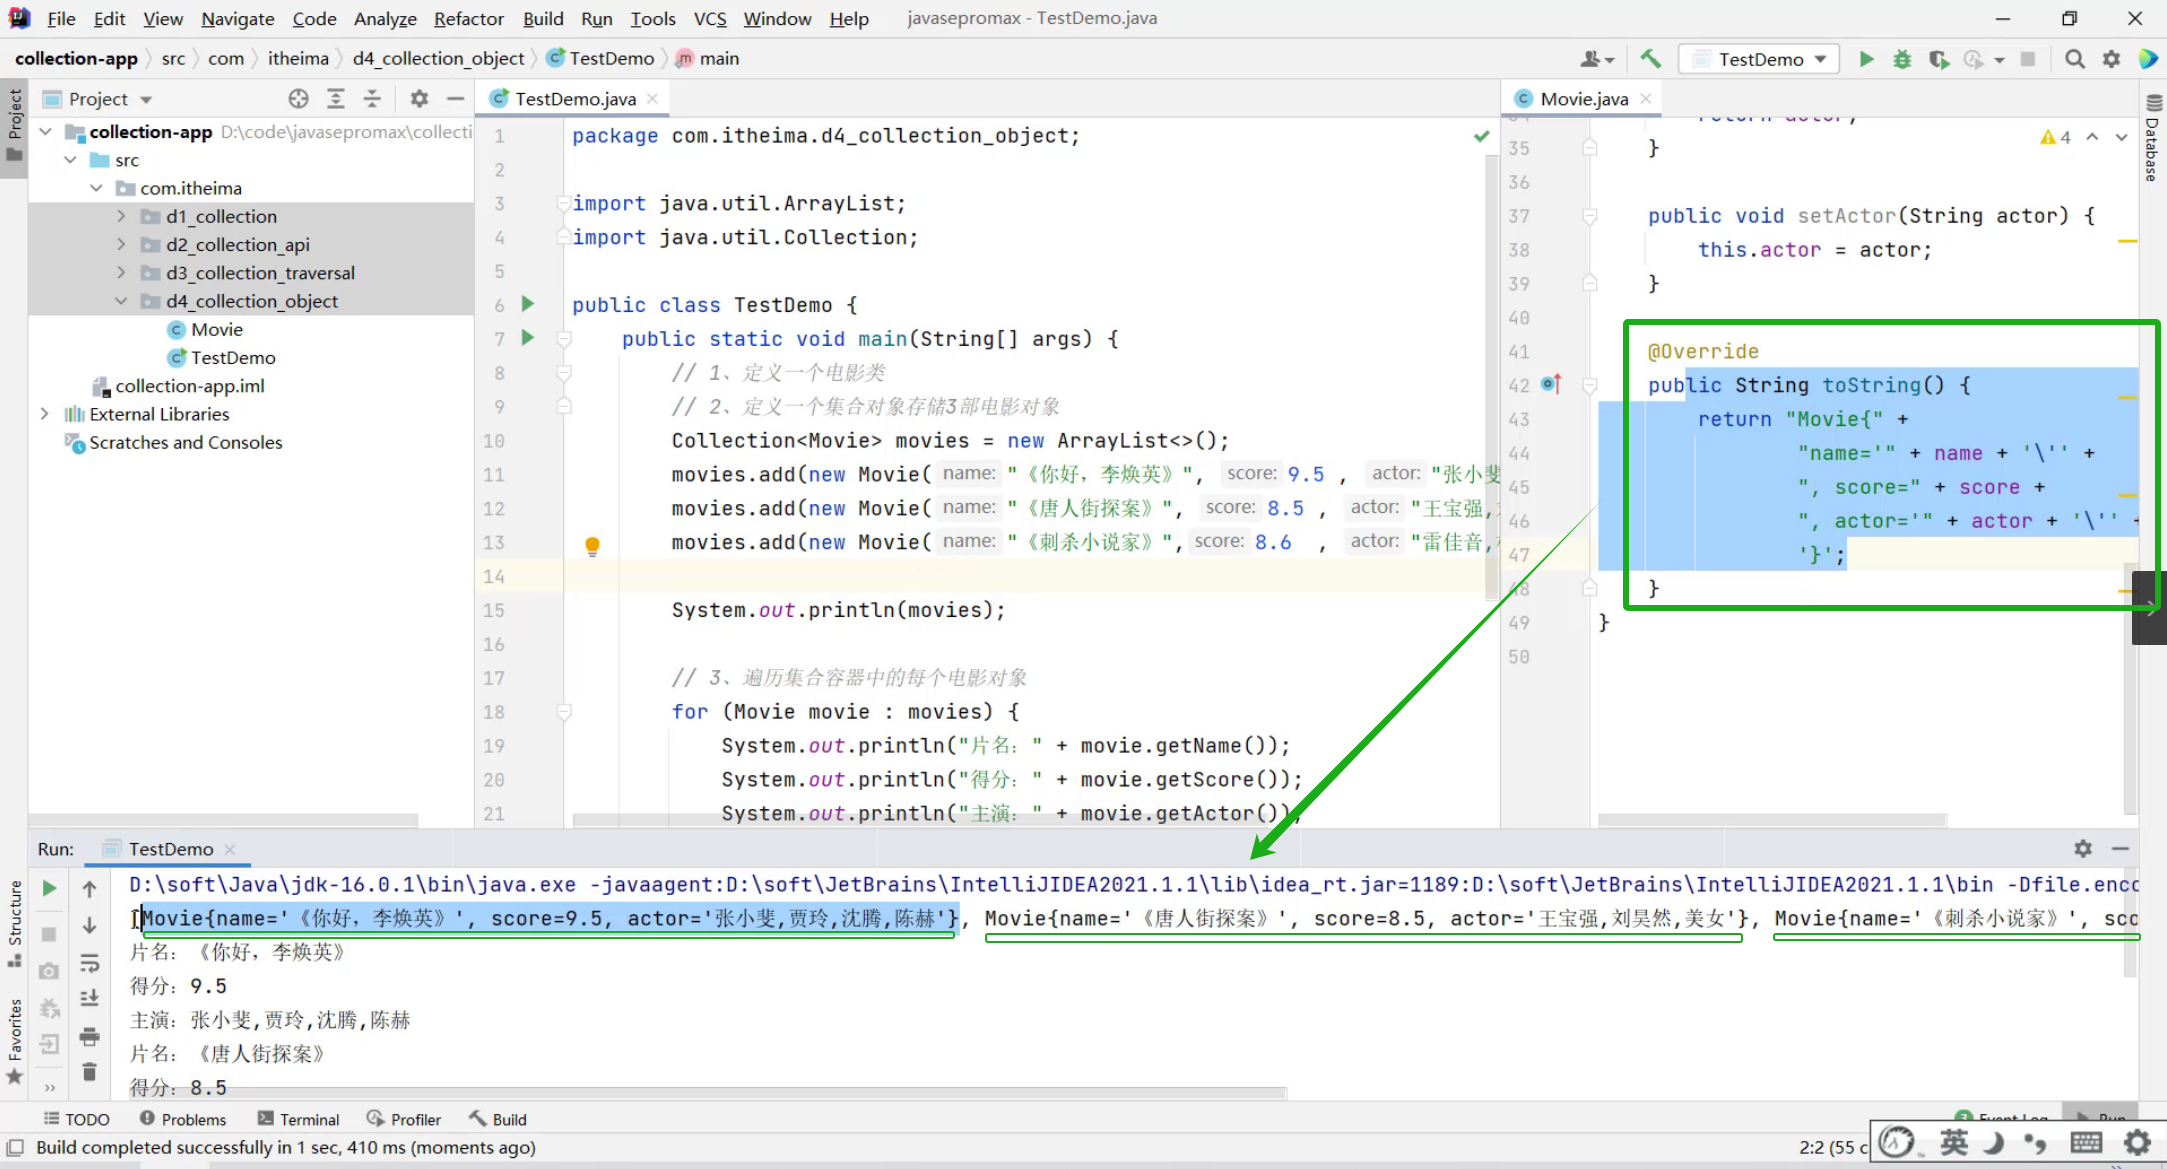Click the Locate/Select Opened File target icon
Image resolution: width=2167 pixels, height=1169 pixels.
tap(298, 98)
